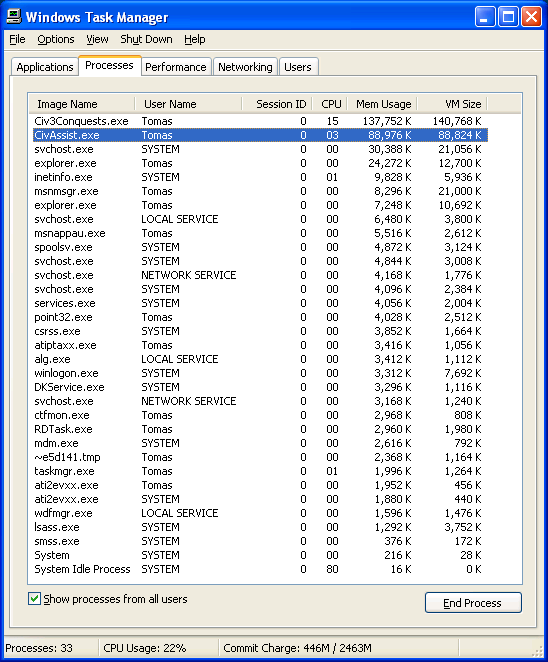Select the smss.exe process
The width and height of the screenshot is (548, 662).
(258, 541)
